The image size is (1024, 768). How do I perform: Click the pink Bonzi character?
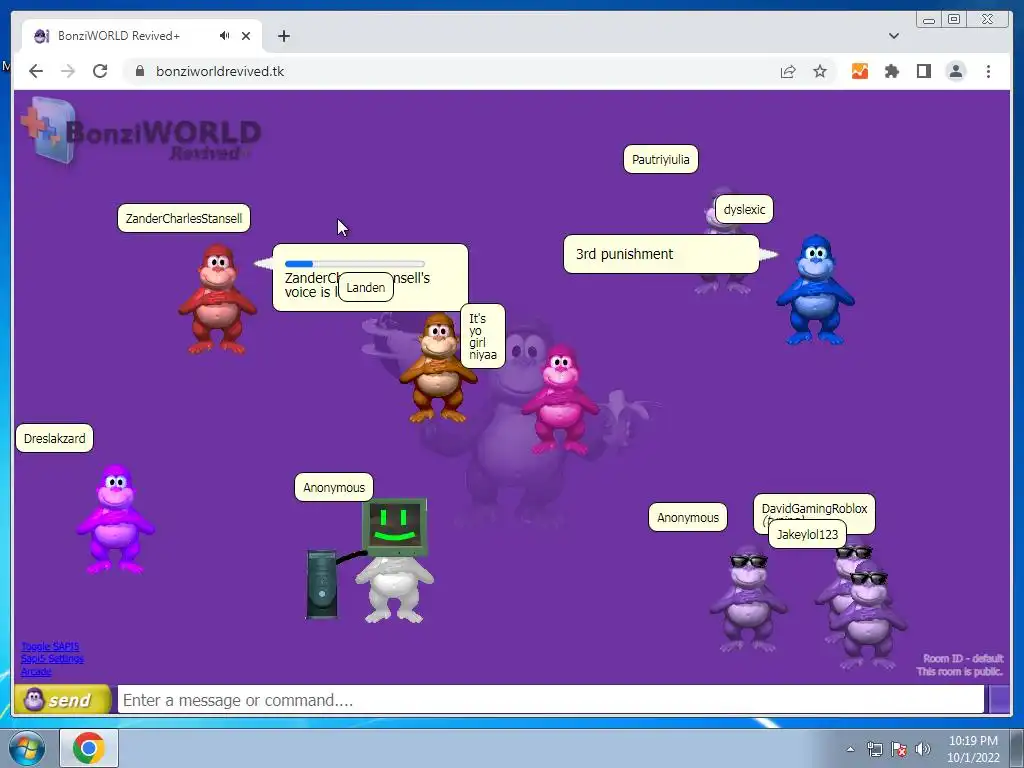tap(560, 400)
